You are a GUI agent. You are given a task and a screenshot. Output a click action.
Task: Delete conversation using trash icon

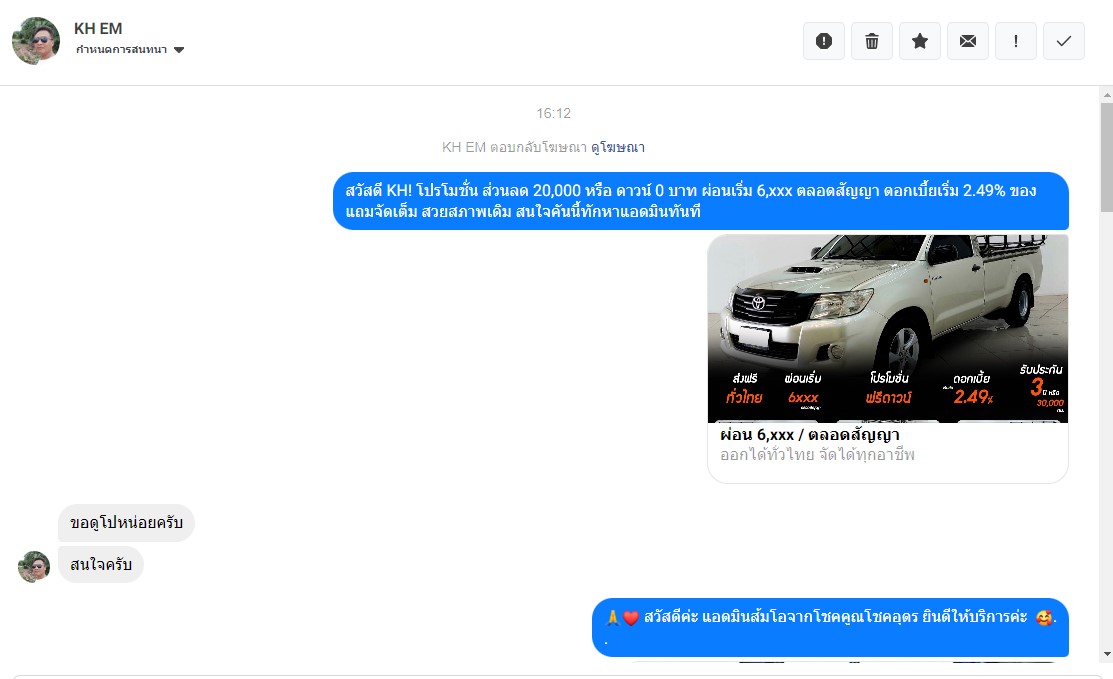pyautogui.click(x=872, y=41)
